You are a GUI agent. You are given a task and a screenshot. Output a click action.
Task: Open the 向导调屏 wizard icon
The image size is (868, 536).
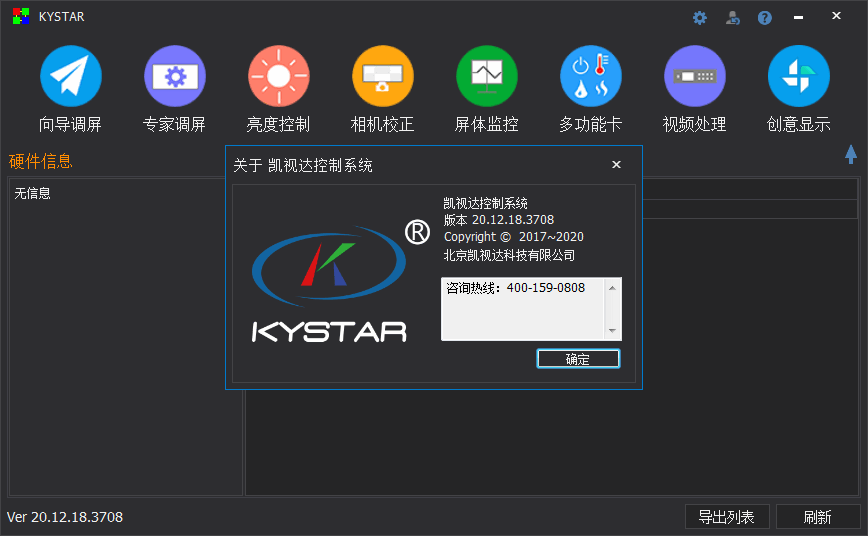pyautogui.click(x=71, y=76)
